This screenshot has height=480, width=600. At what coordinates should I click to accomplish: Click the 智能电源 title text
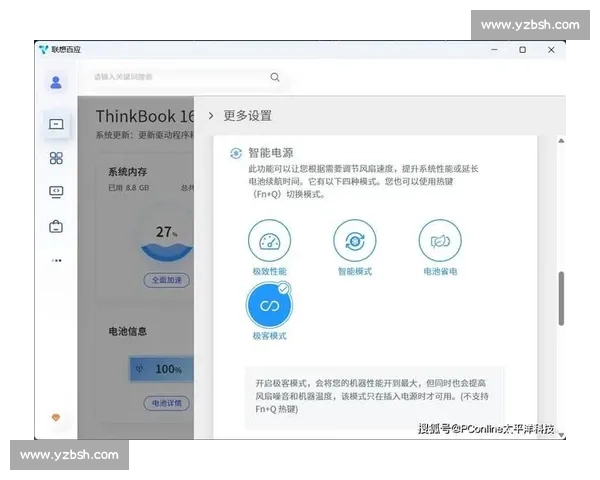pos(271,153)
